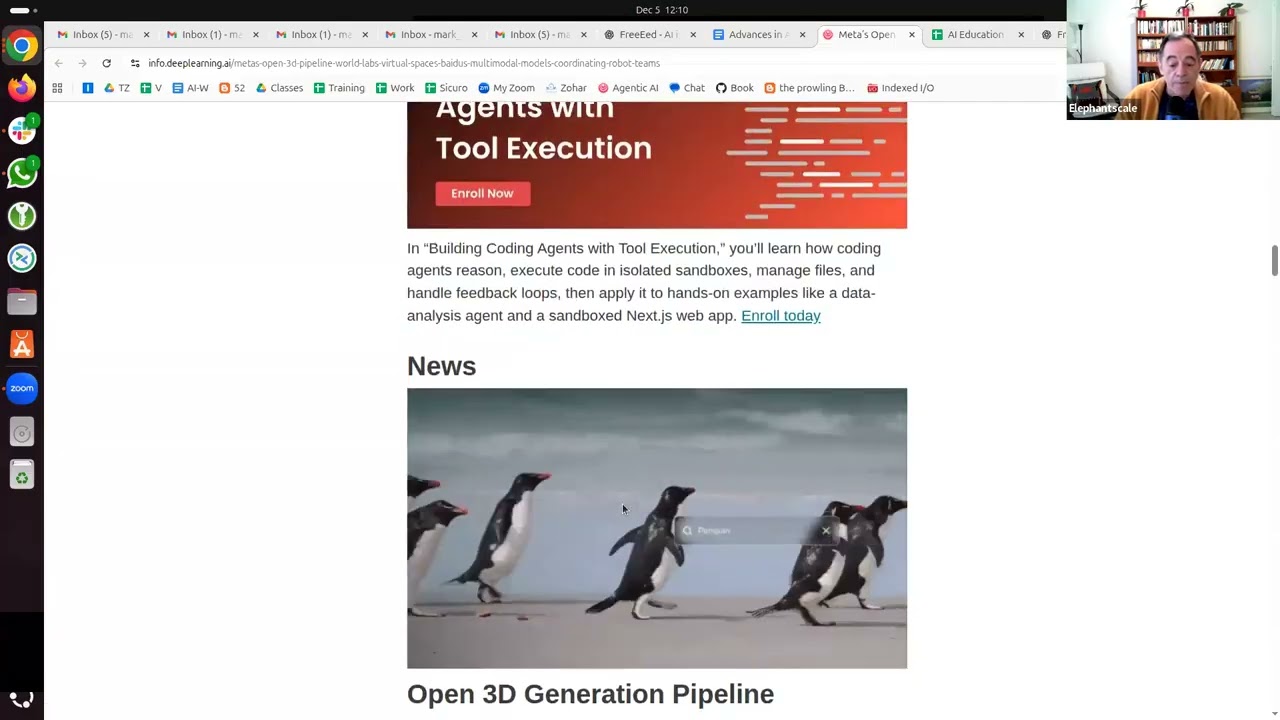The image size is (1280, 720).
Task: Open the Chat bookmark
Action: [x=687, y=88]
